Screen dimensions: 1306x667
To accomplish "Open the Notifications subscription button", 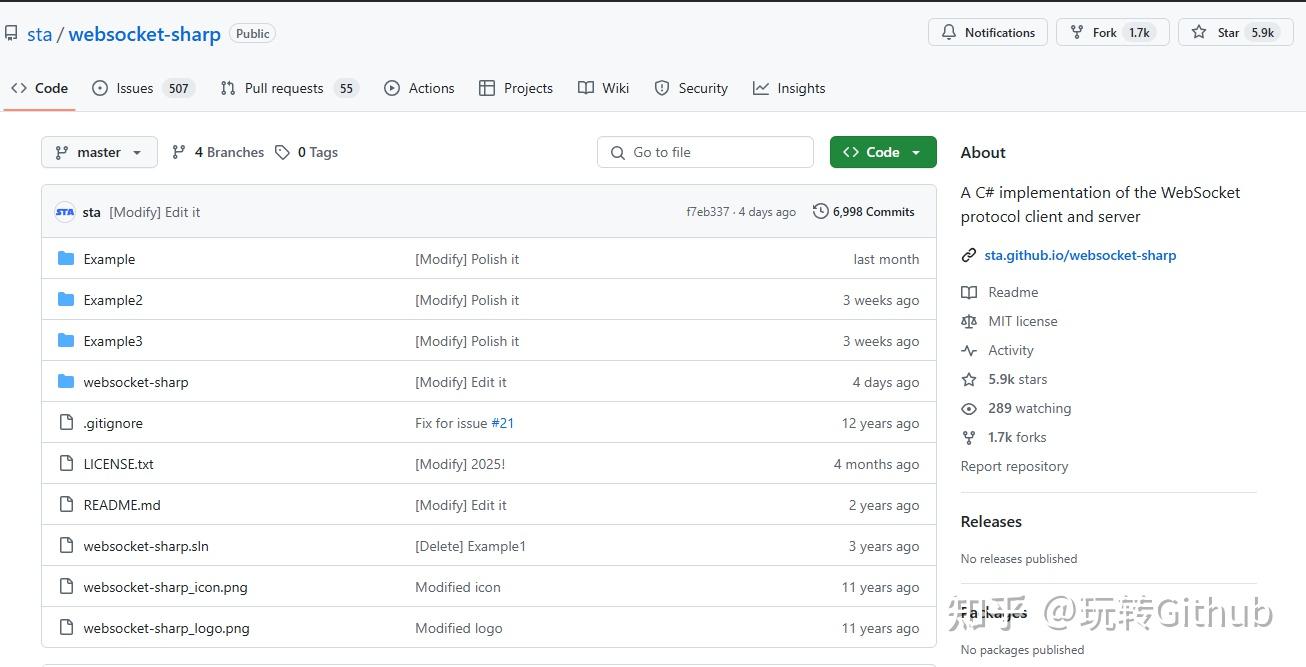I will 987,32.
